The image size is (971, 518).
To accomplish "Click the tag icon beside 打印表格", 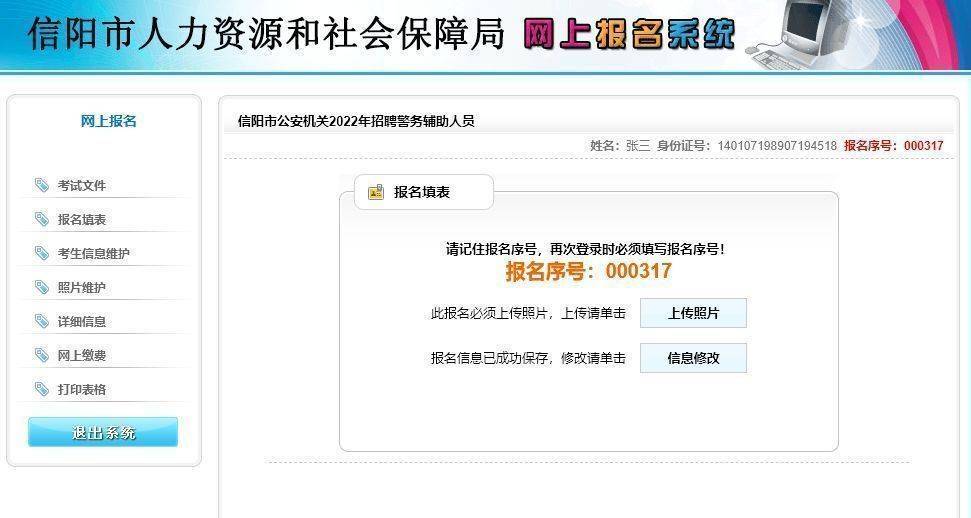I will 41,389.
